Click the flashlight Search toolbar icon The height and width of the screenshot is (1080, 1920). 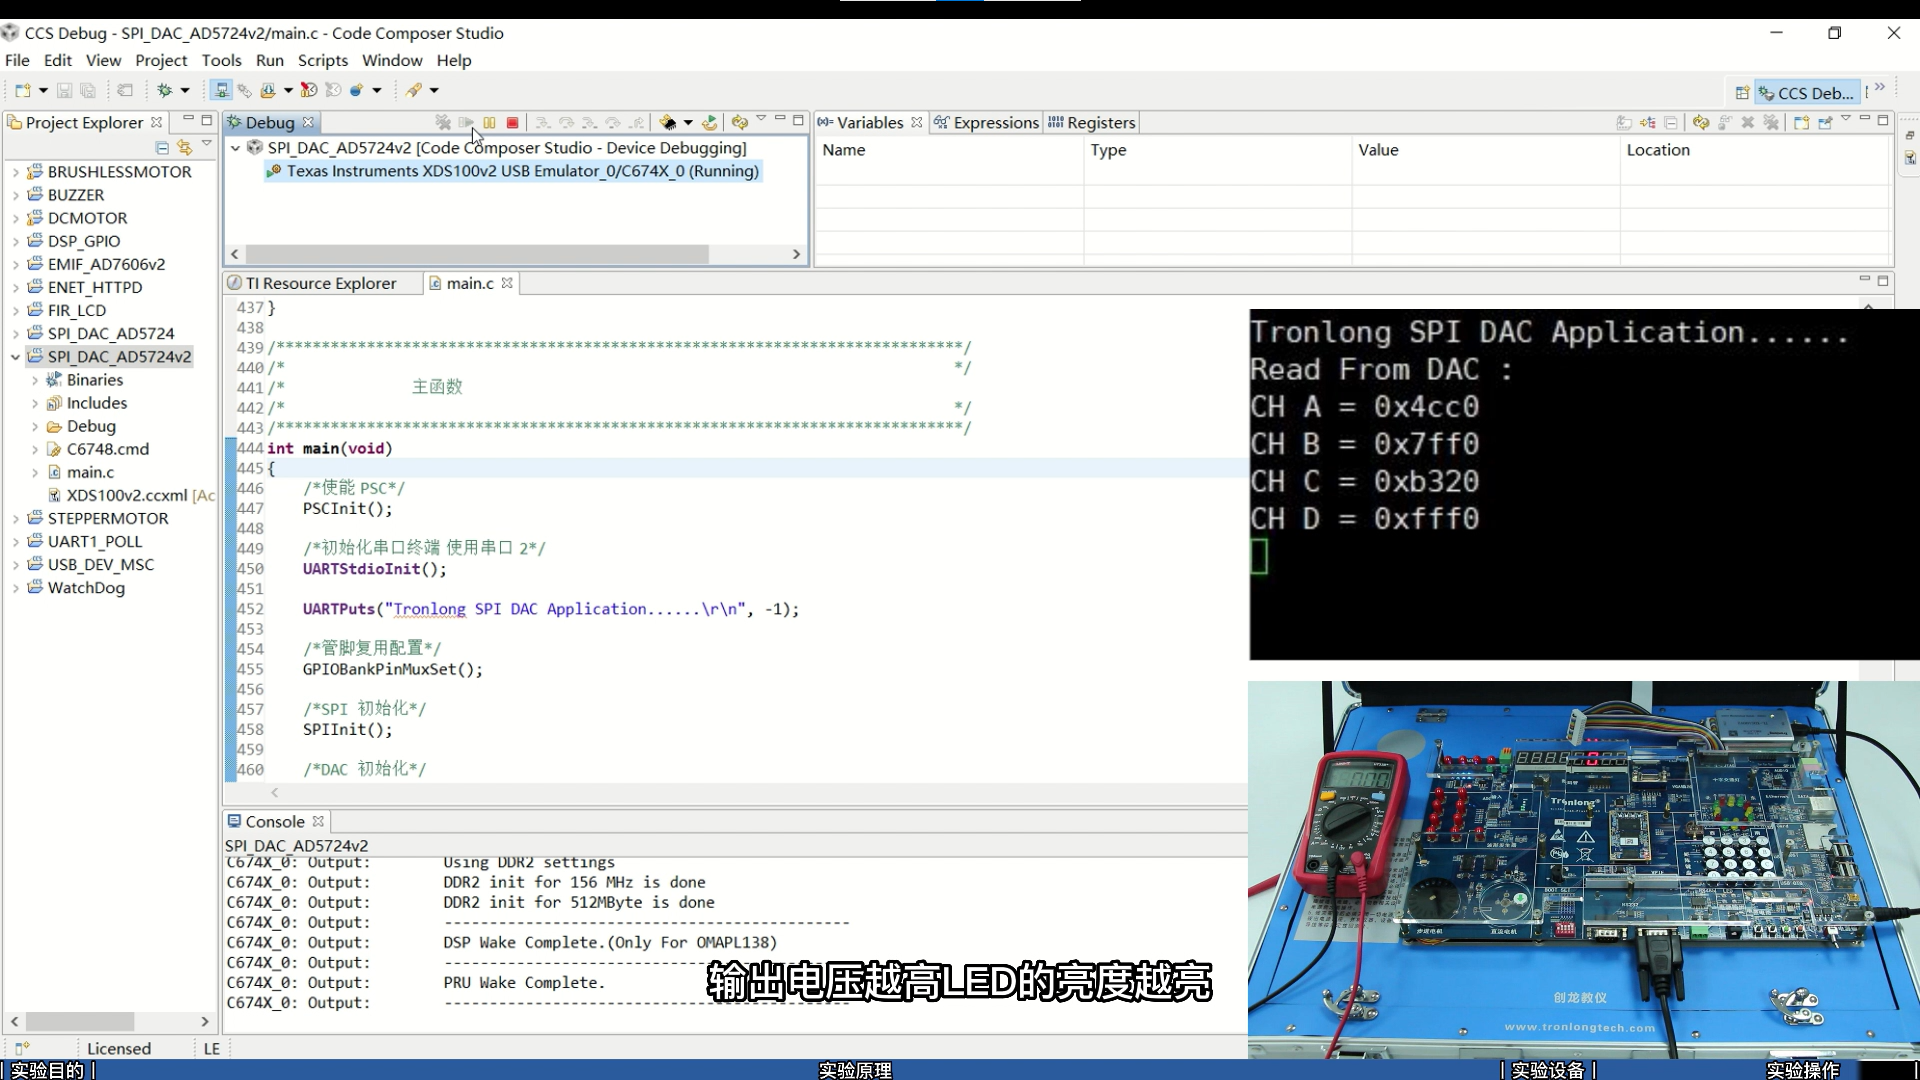[x=414, y=90]
